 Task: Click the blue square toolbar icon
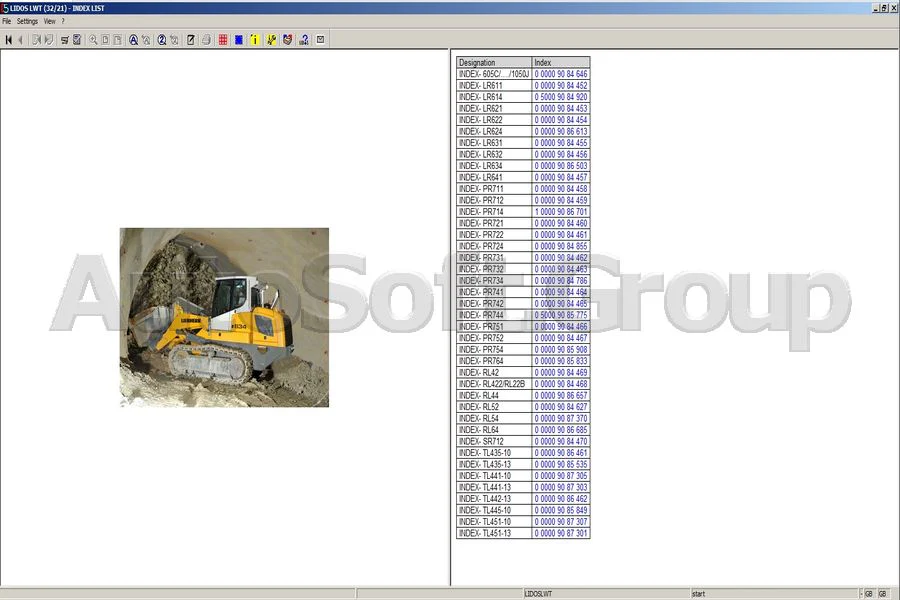[238, 39]
